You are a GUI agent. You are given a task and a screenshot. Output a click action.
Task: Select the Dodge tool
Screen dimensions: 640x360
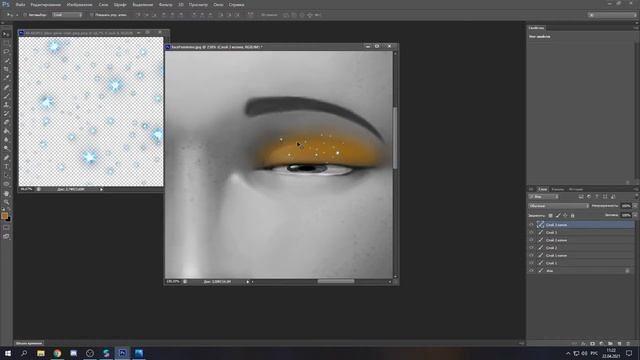tap(6, 149)
